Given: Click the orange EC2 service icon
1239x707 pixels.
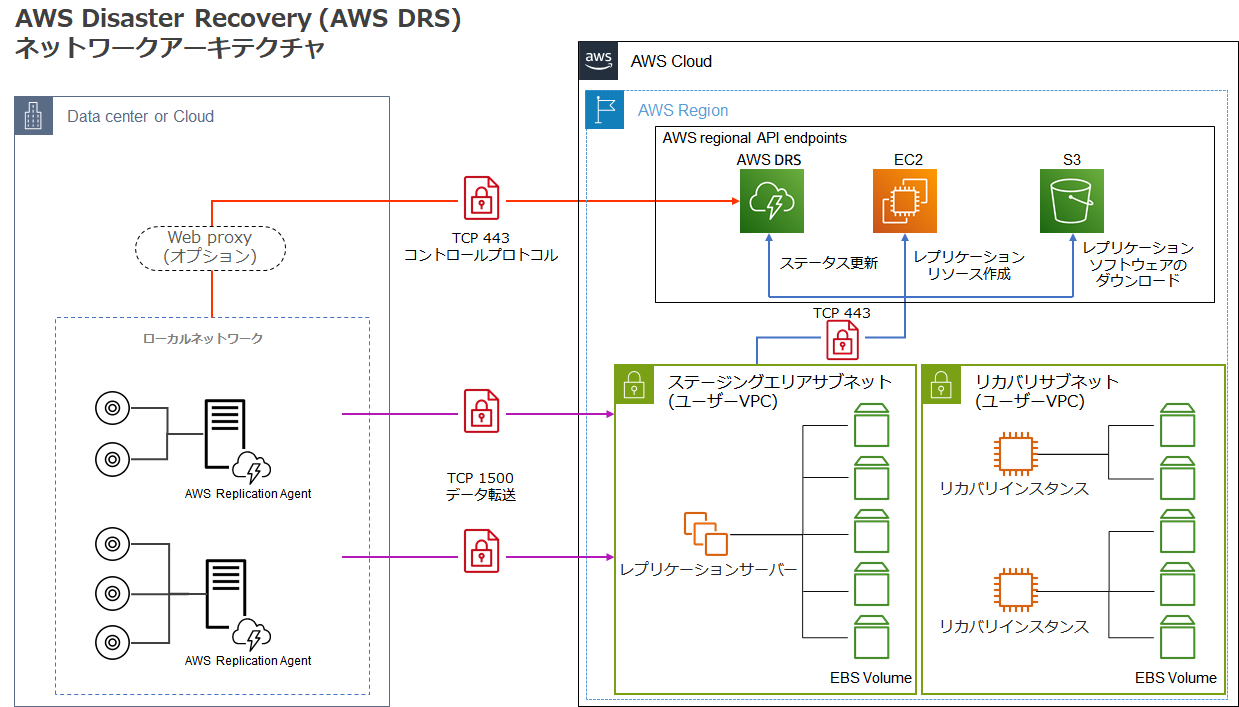Looking at the screenshot, I should (x=905, y=201).
